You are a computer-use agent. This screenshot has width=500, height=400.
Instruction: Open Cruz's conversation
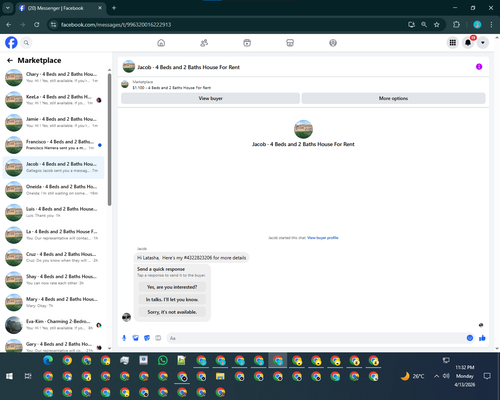click(53, 257)
